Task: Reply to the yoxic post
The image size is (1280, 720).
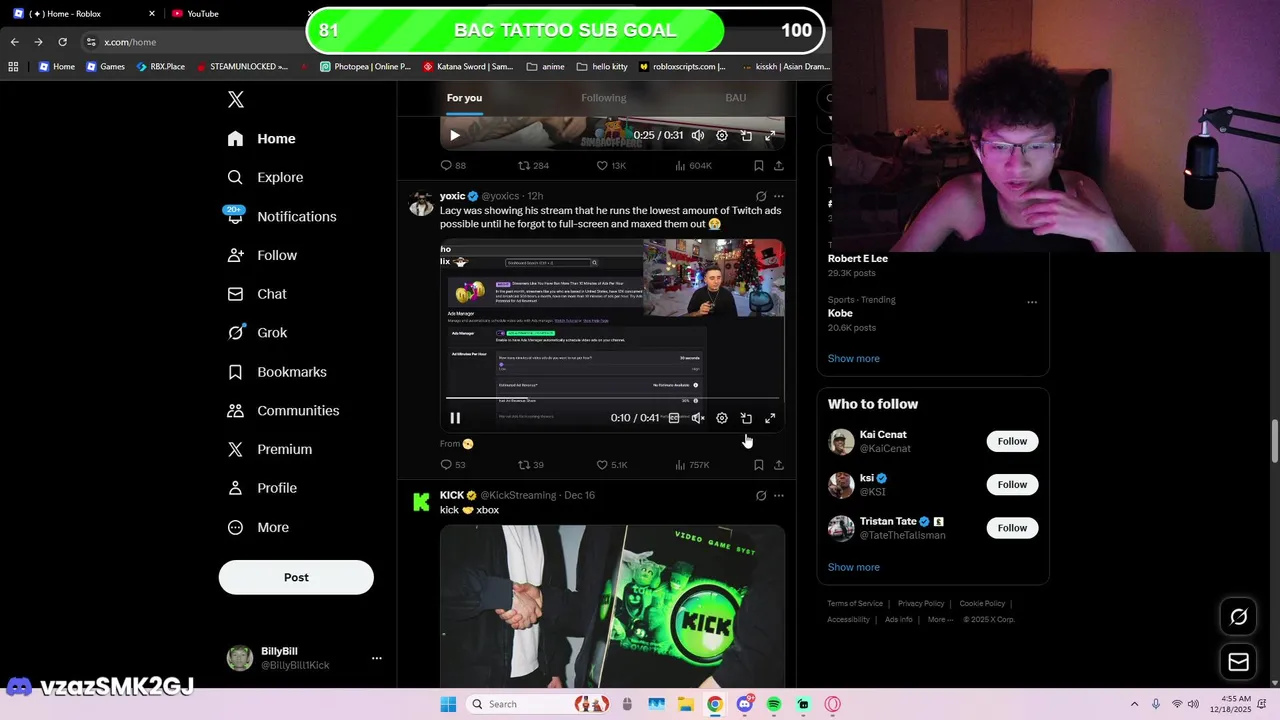Action: pyautogui.click(x=453, y=465)
